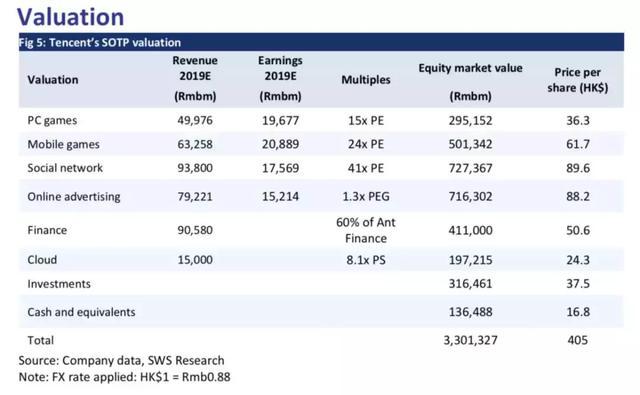Select Cash and equivalents row label
Screen dimensions: 640x395
(81, 312)
